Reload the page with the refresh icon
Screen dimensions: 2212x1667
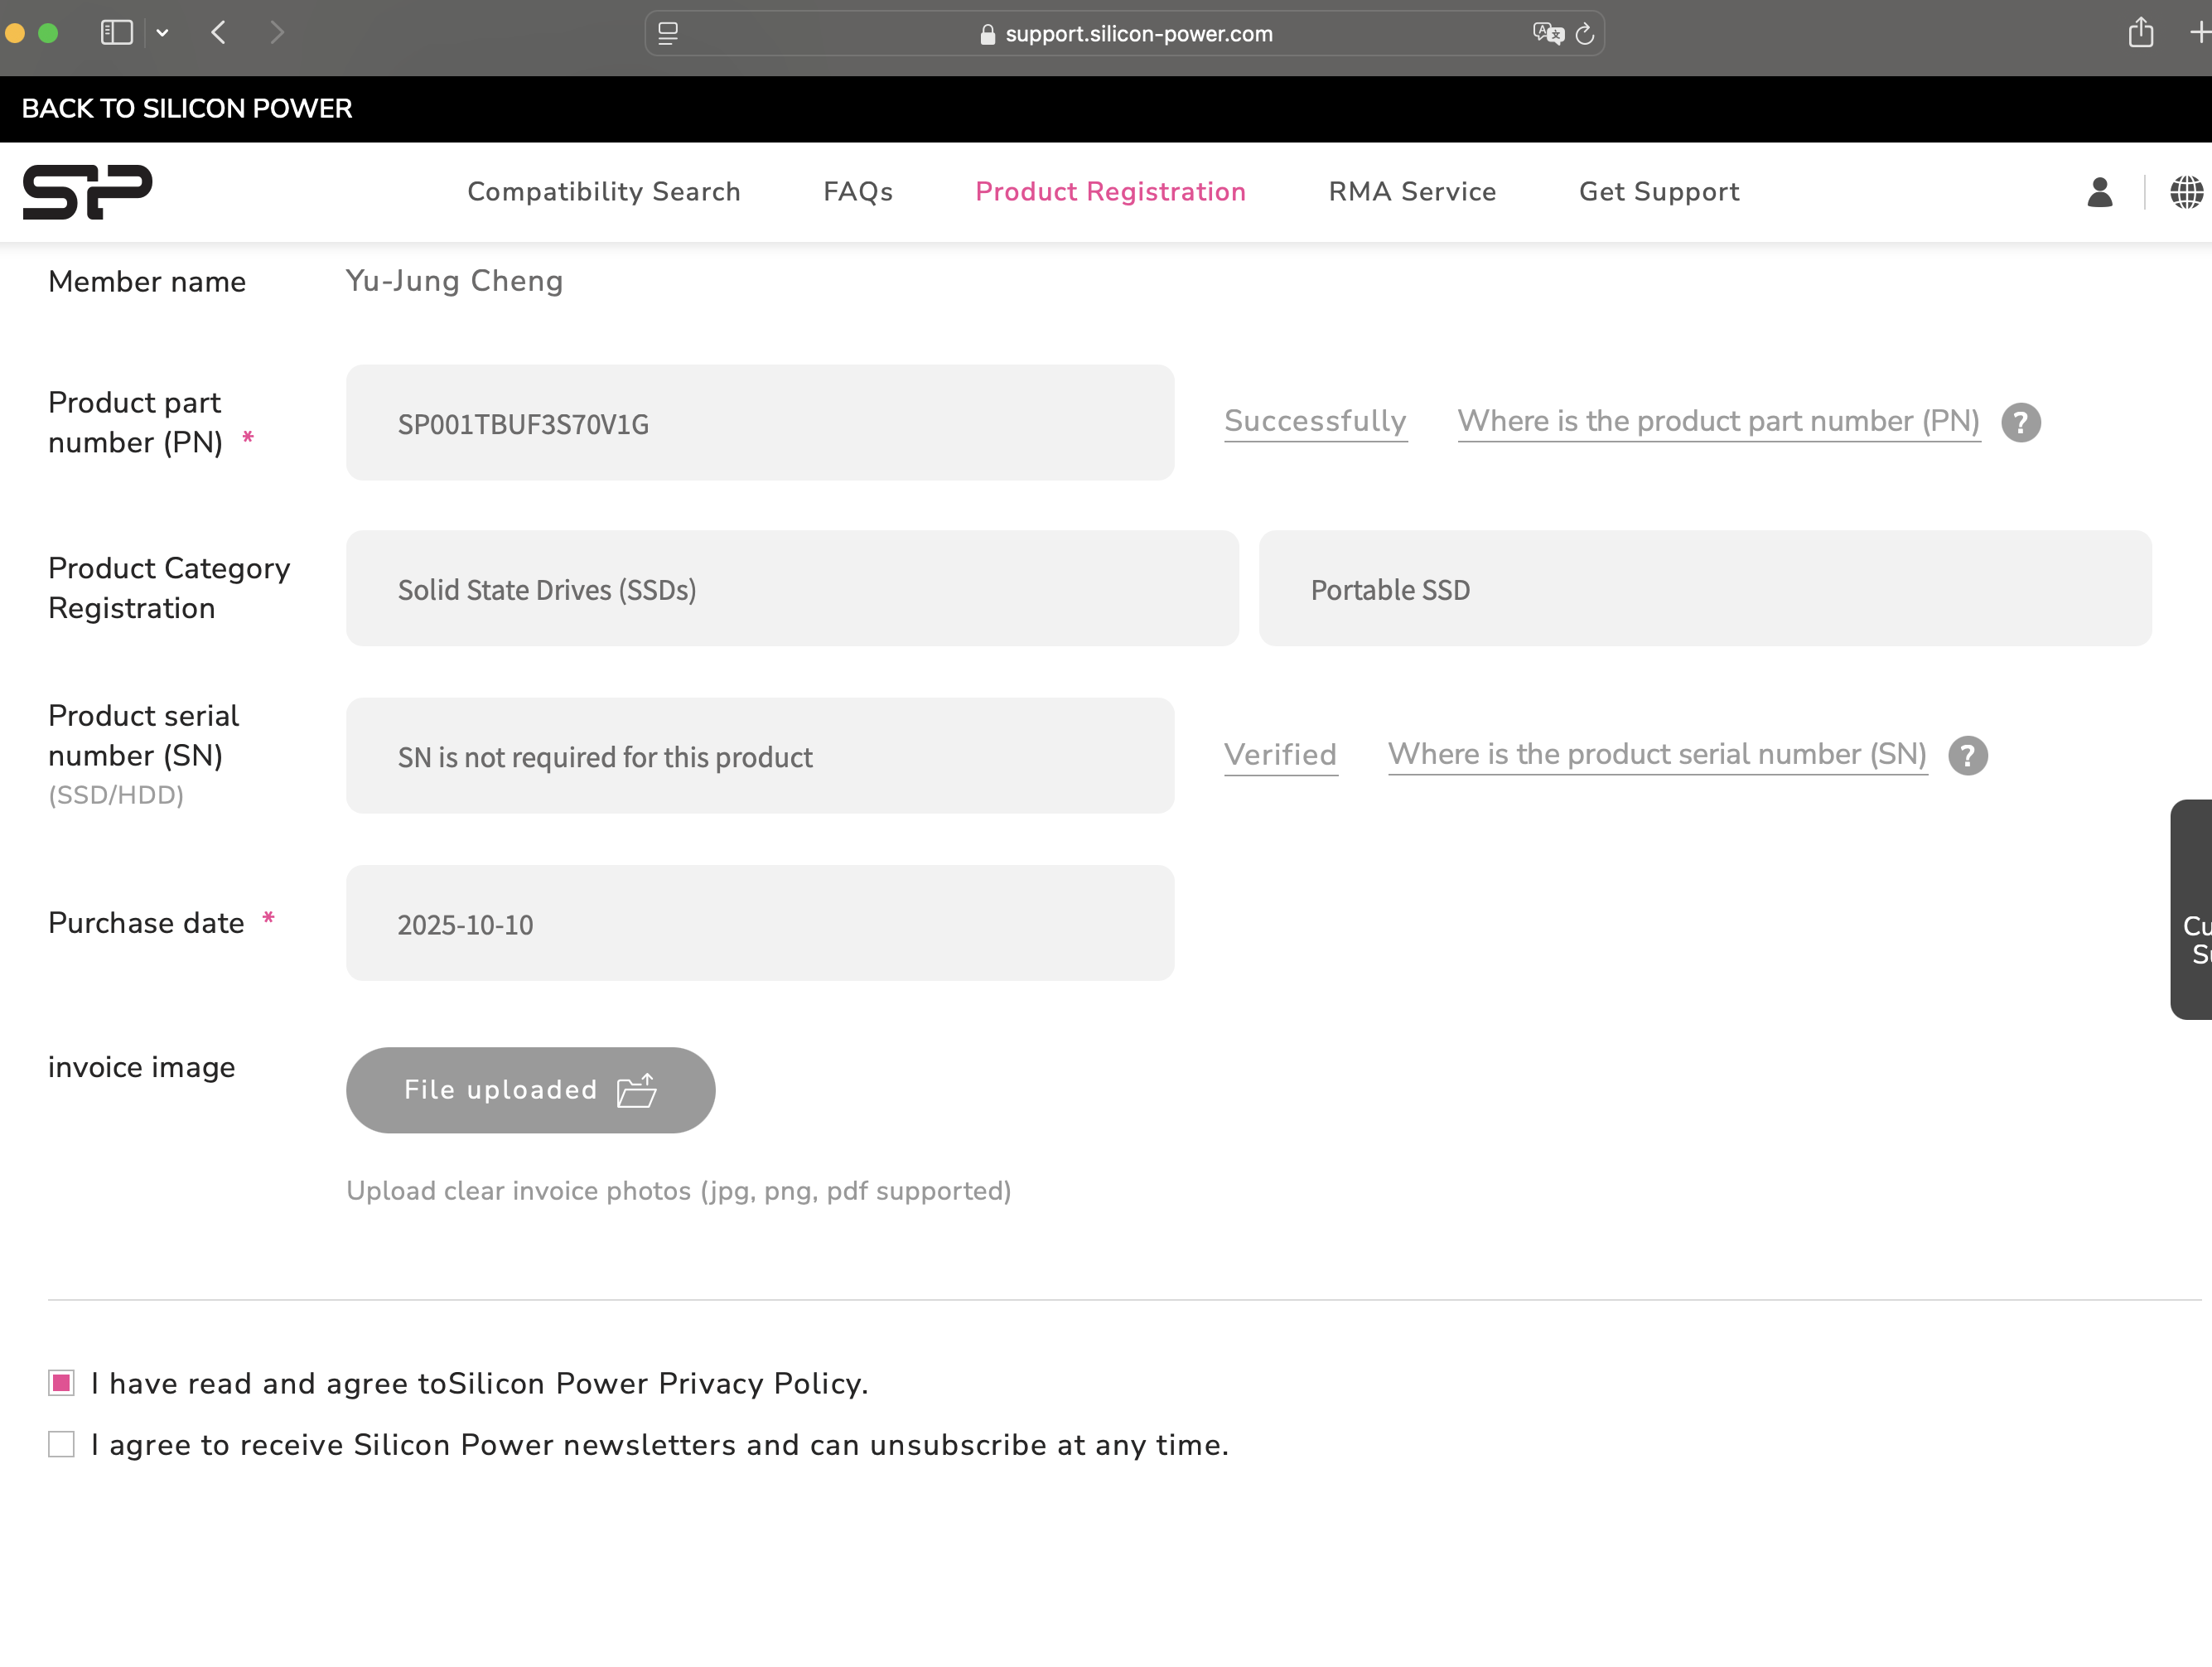pyautogui.click(x=1585, y=33)
